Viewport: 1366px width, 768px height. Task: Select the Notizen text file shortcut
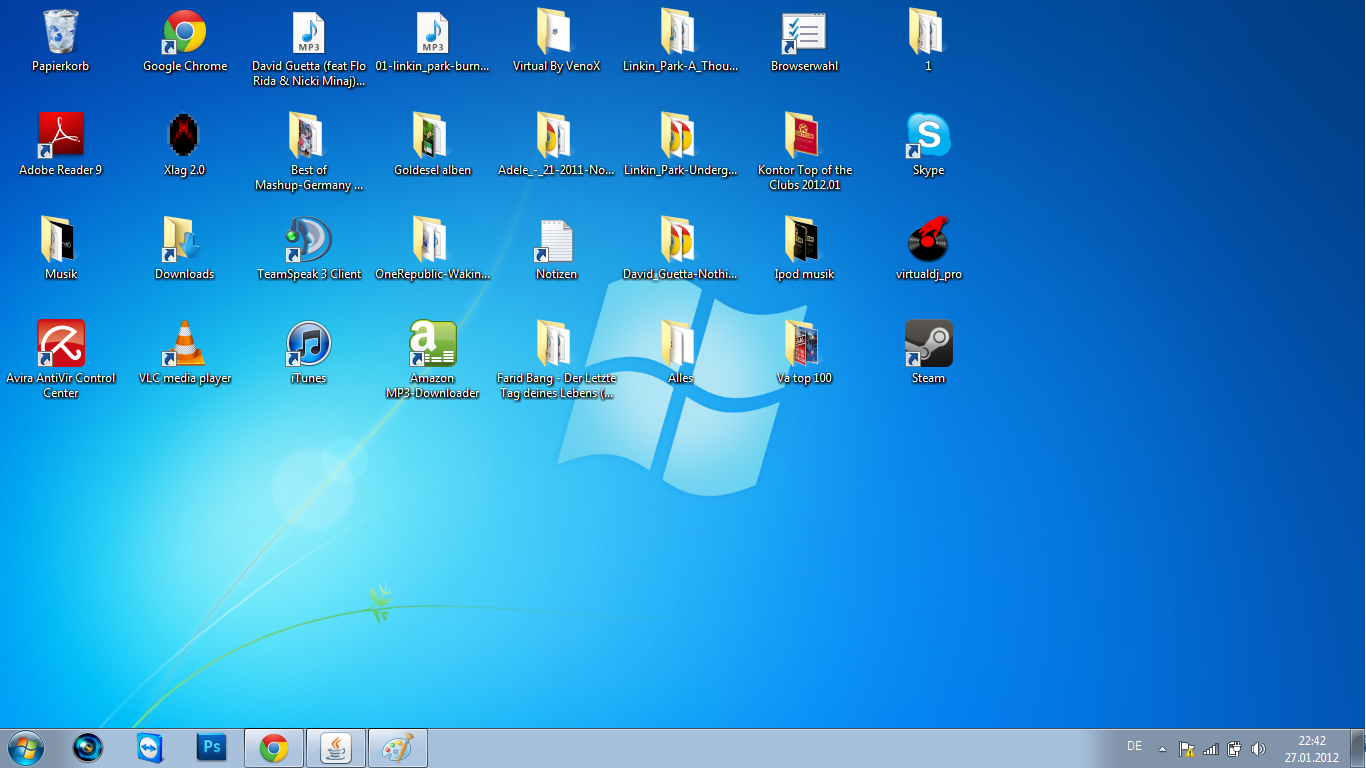pos(556,241)
